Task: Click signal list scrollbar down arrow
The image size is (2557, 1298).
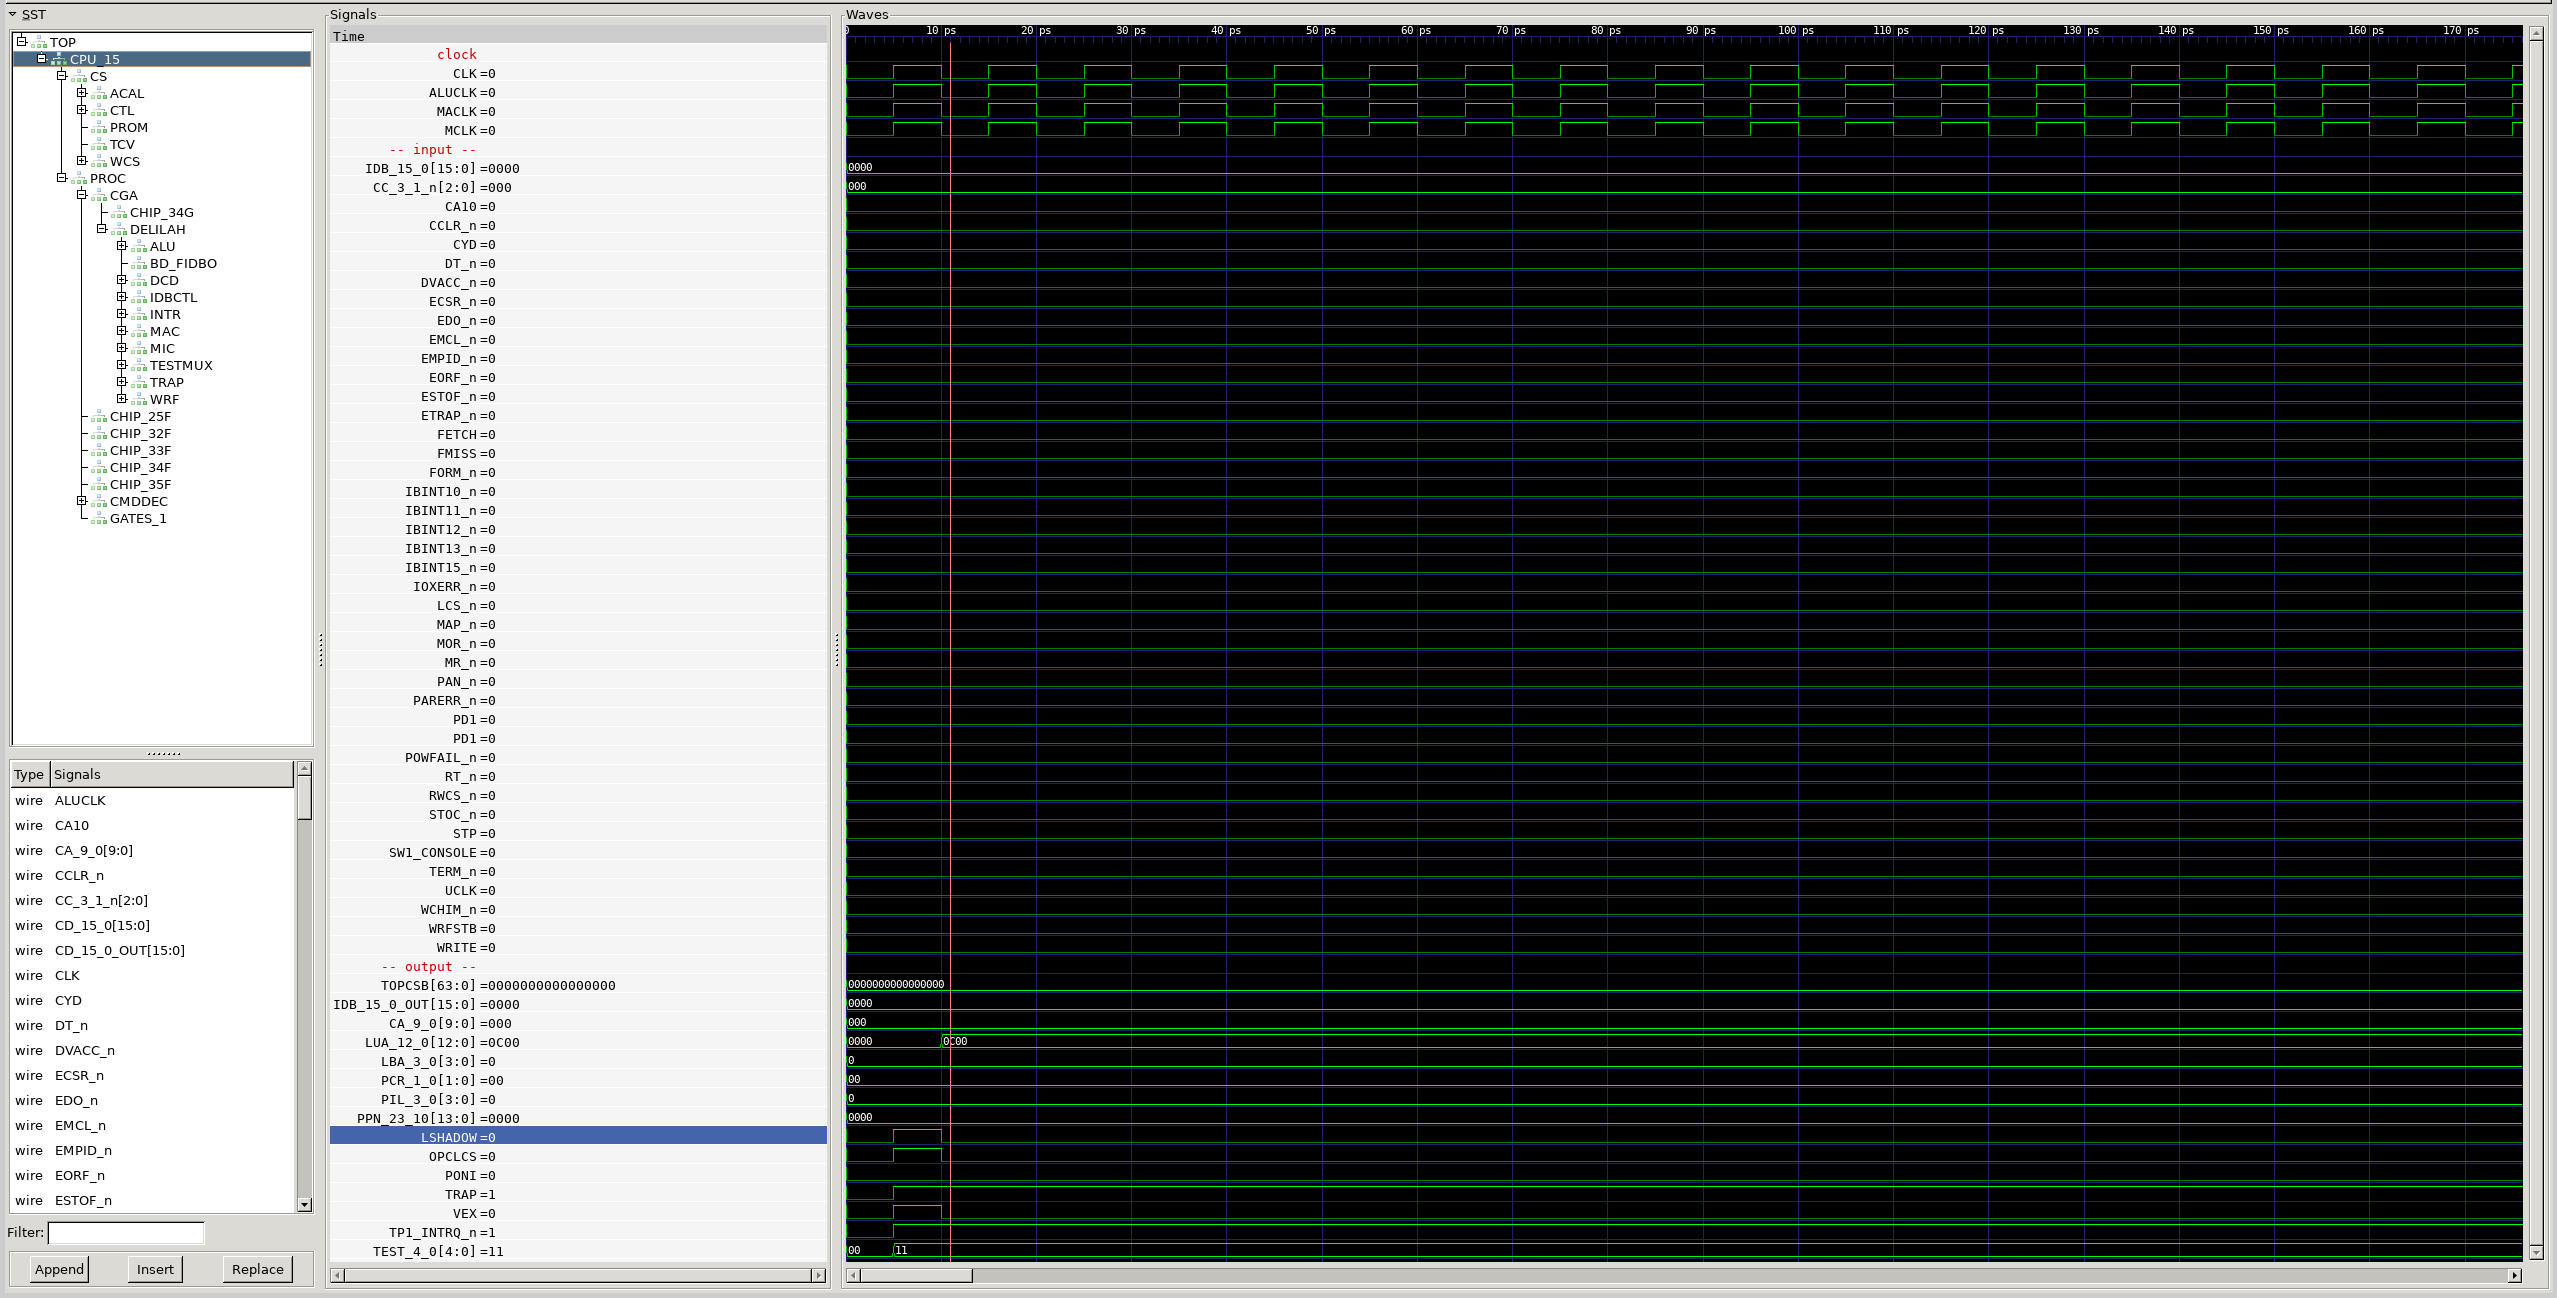Action: pos(305,1205)
